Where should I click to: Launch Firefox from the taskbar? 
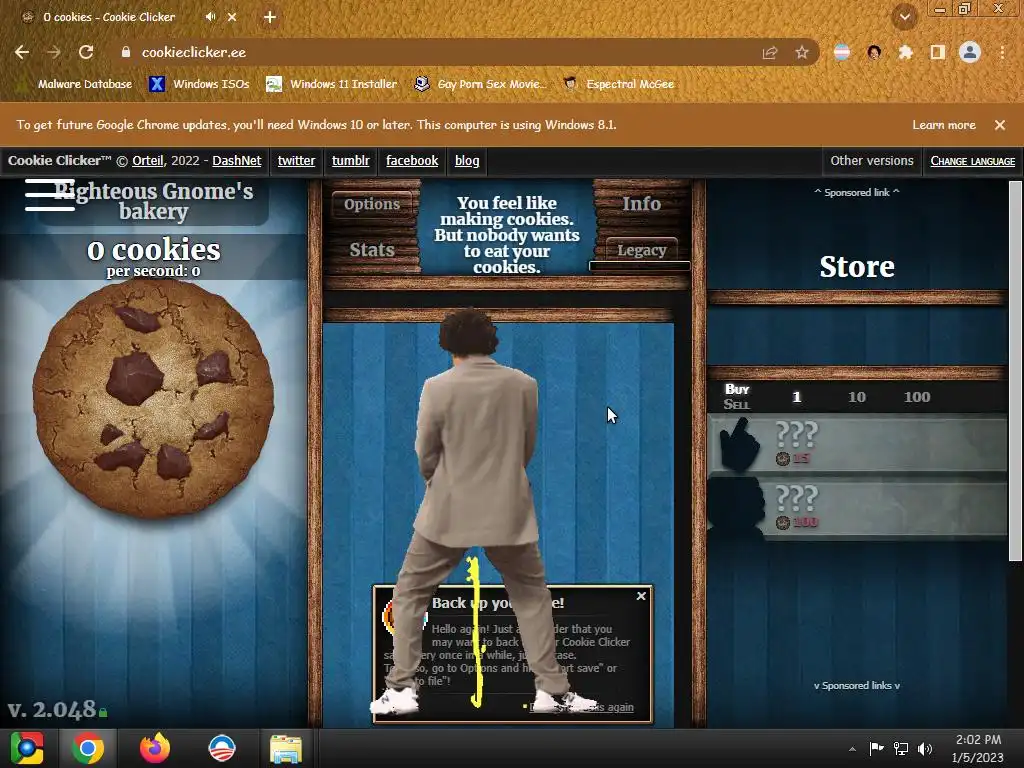coord(155,748)
